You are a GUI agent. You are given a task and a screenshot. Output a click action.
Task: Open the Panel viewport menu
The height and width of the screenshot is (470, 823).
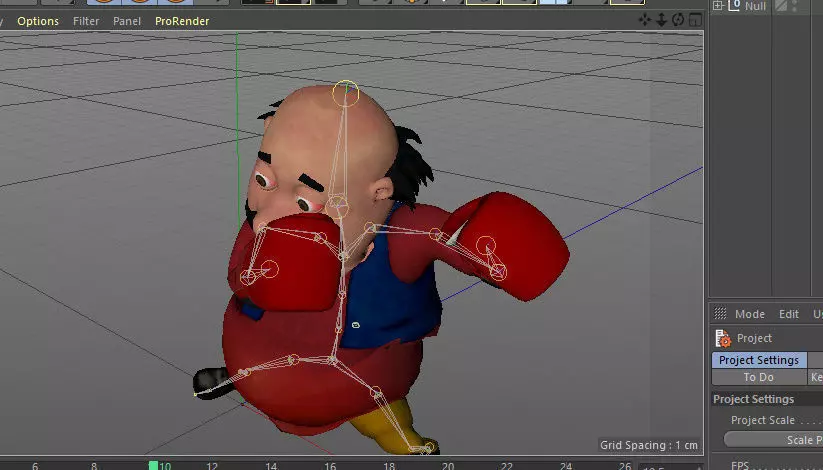click(126, 21)
